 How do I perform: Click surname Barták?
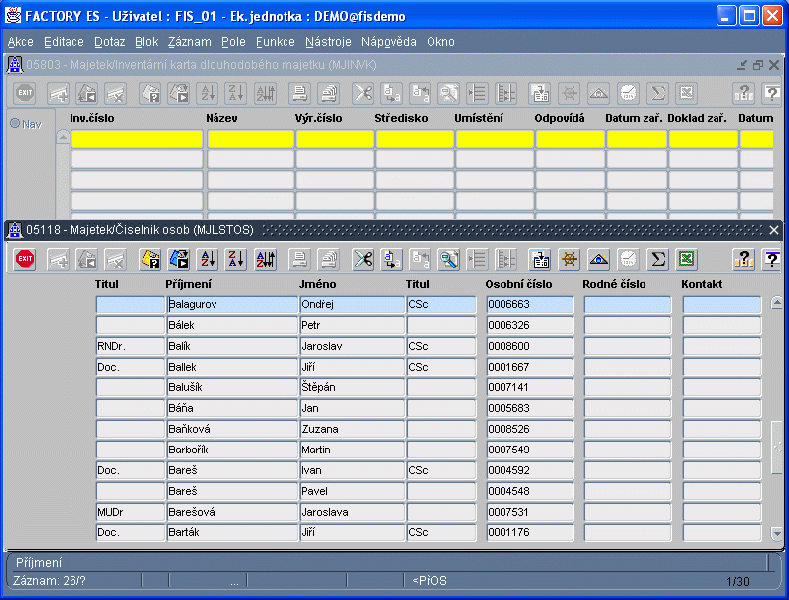pyautogui.click(x=232, y=533)
